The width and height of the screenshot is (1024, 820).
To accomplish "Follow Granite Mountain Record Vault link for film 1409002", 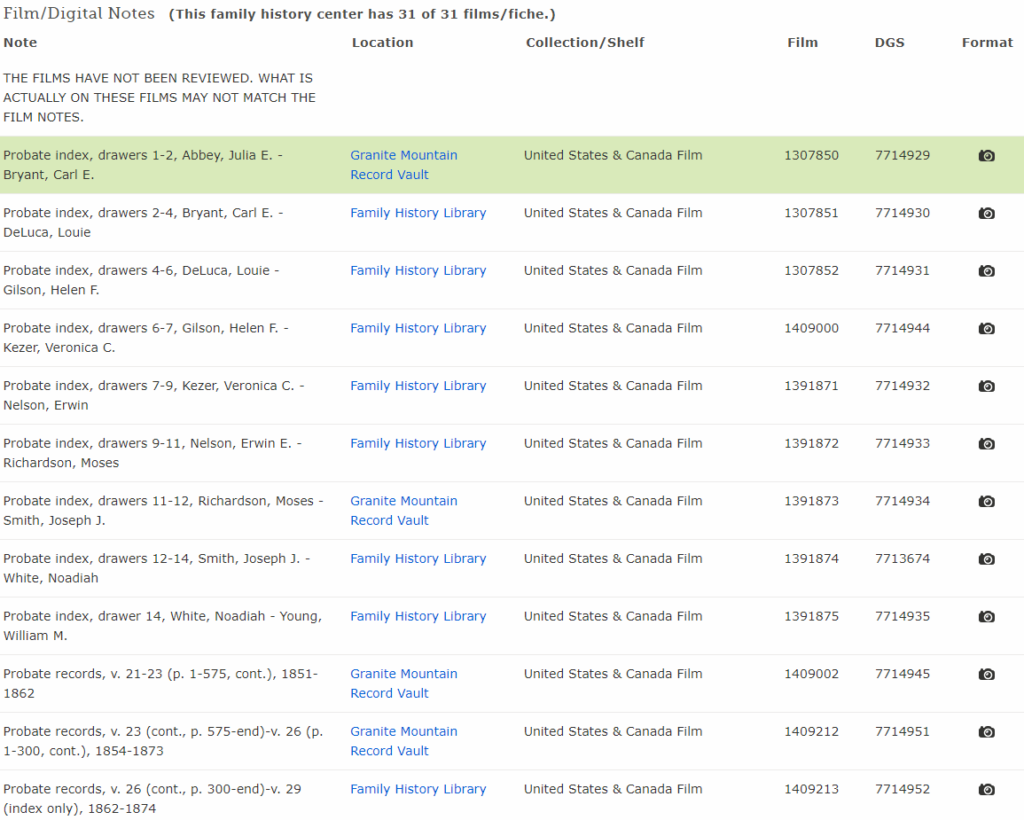I will (404, 684).
